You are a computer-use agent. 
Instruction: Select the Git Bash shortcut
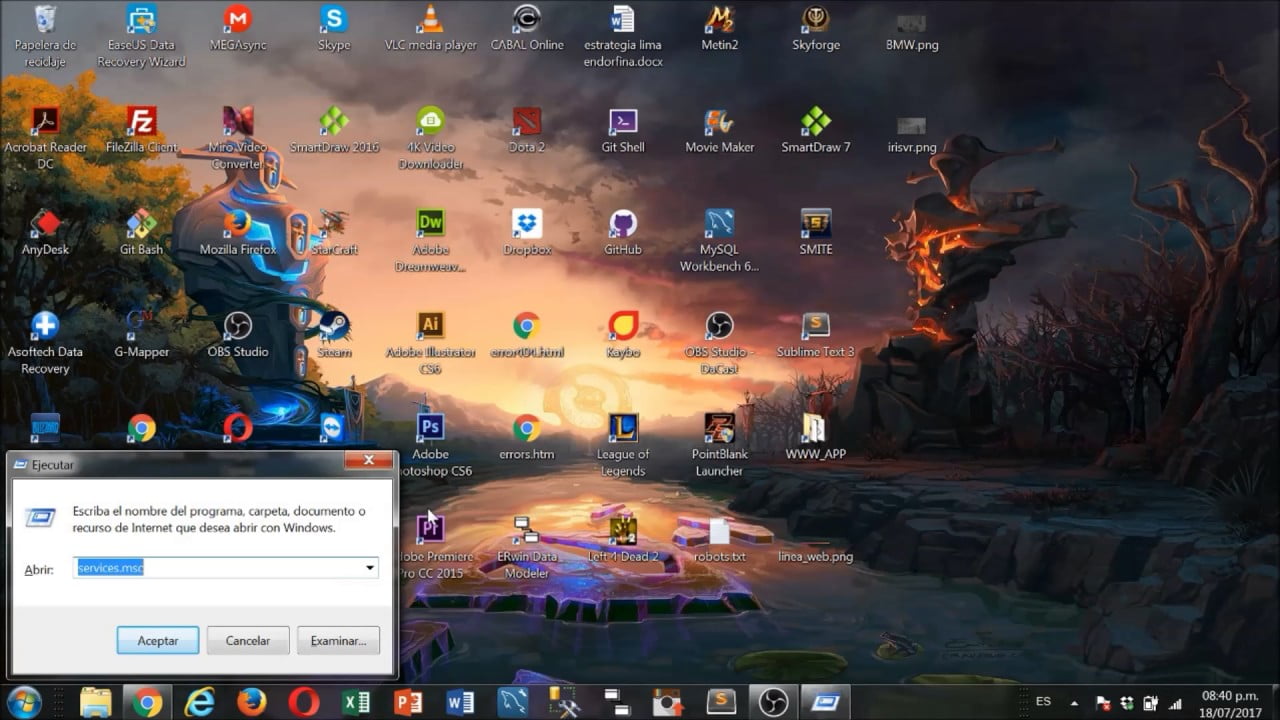pos(141,232)
